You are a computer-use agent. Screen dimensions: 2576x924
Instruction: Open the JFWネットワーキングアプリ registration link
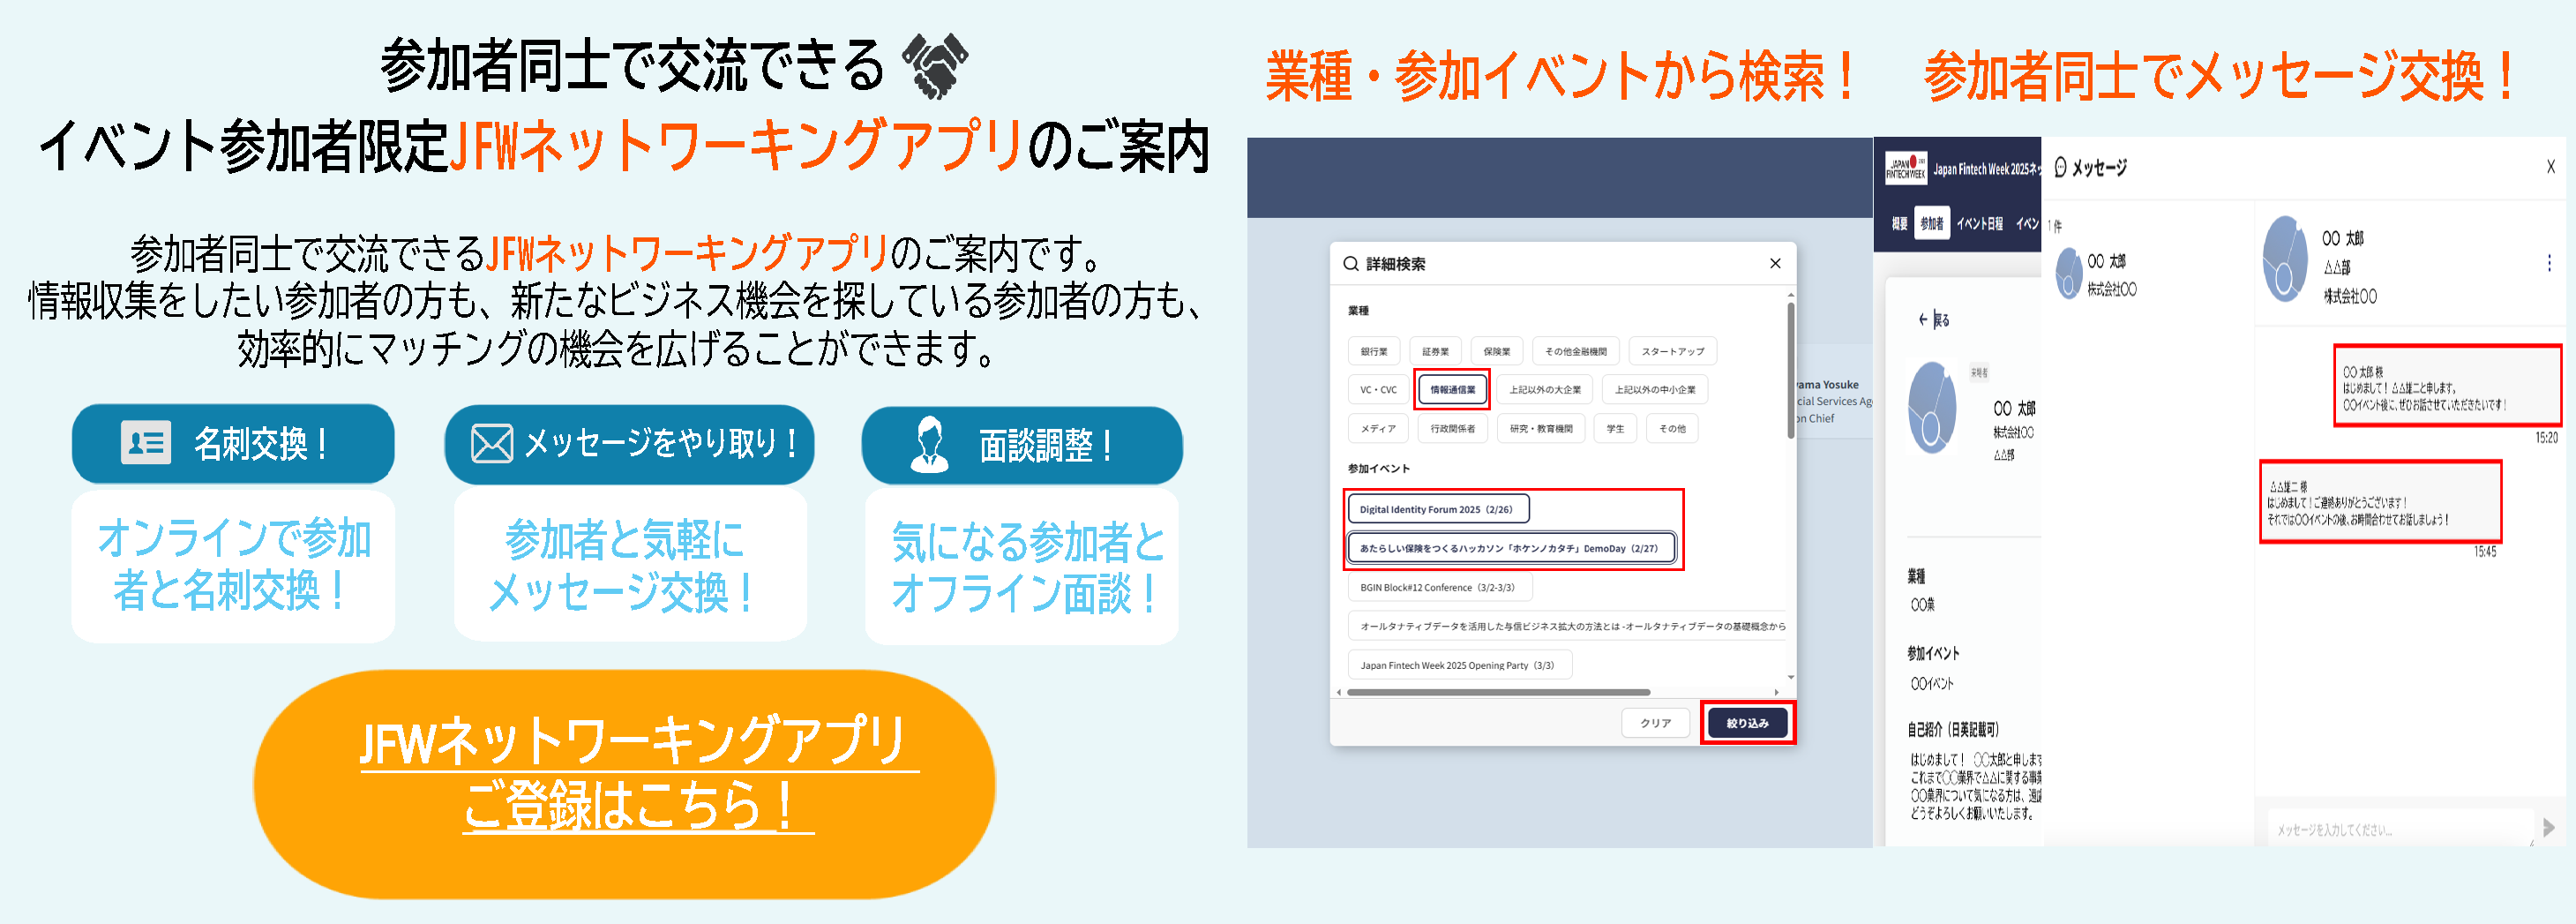coord(636,774)
